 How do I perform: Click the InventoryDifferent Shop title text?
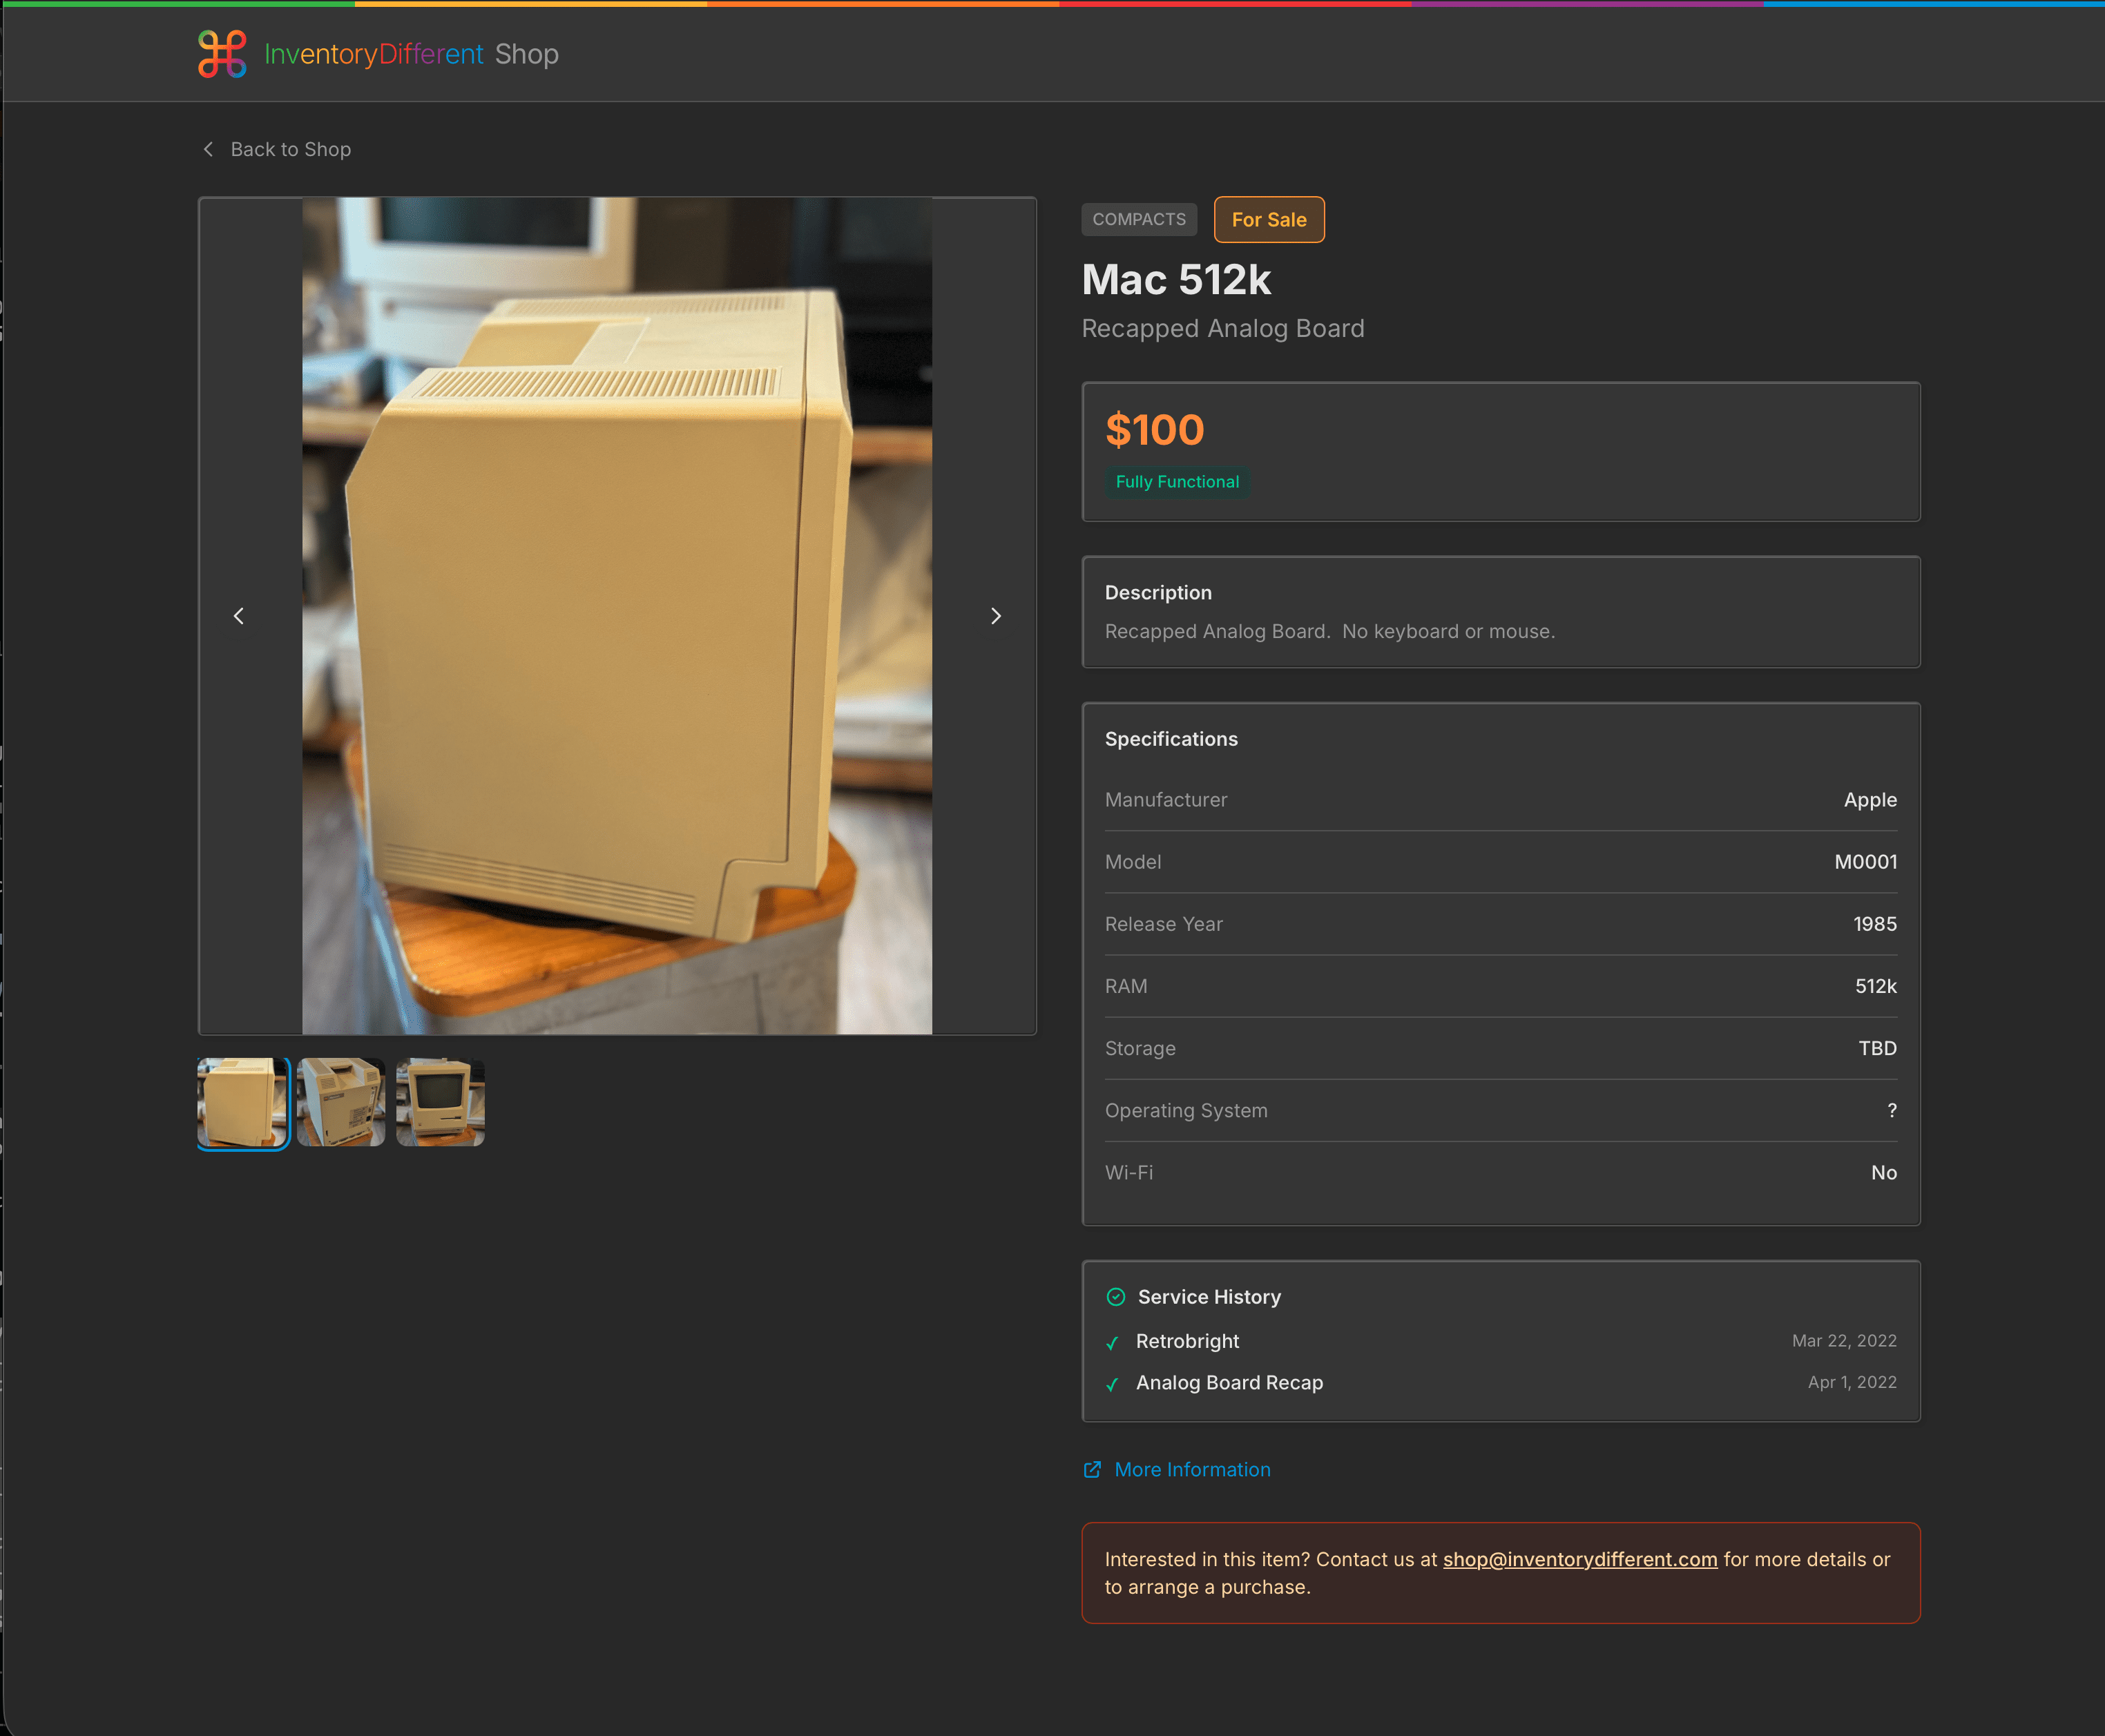(x=411, y=54)
